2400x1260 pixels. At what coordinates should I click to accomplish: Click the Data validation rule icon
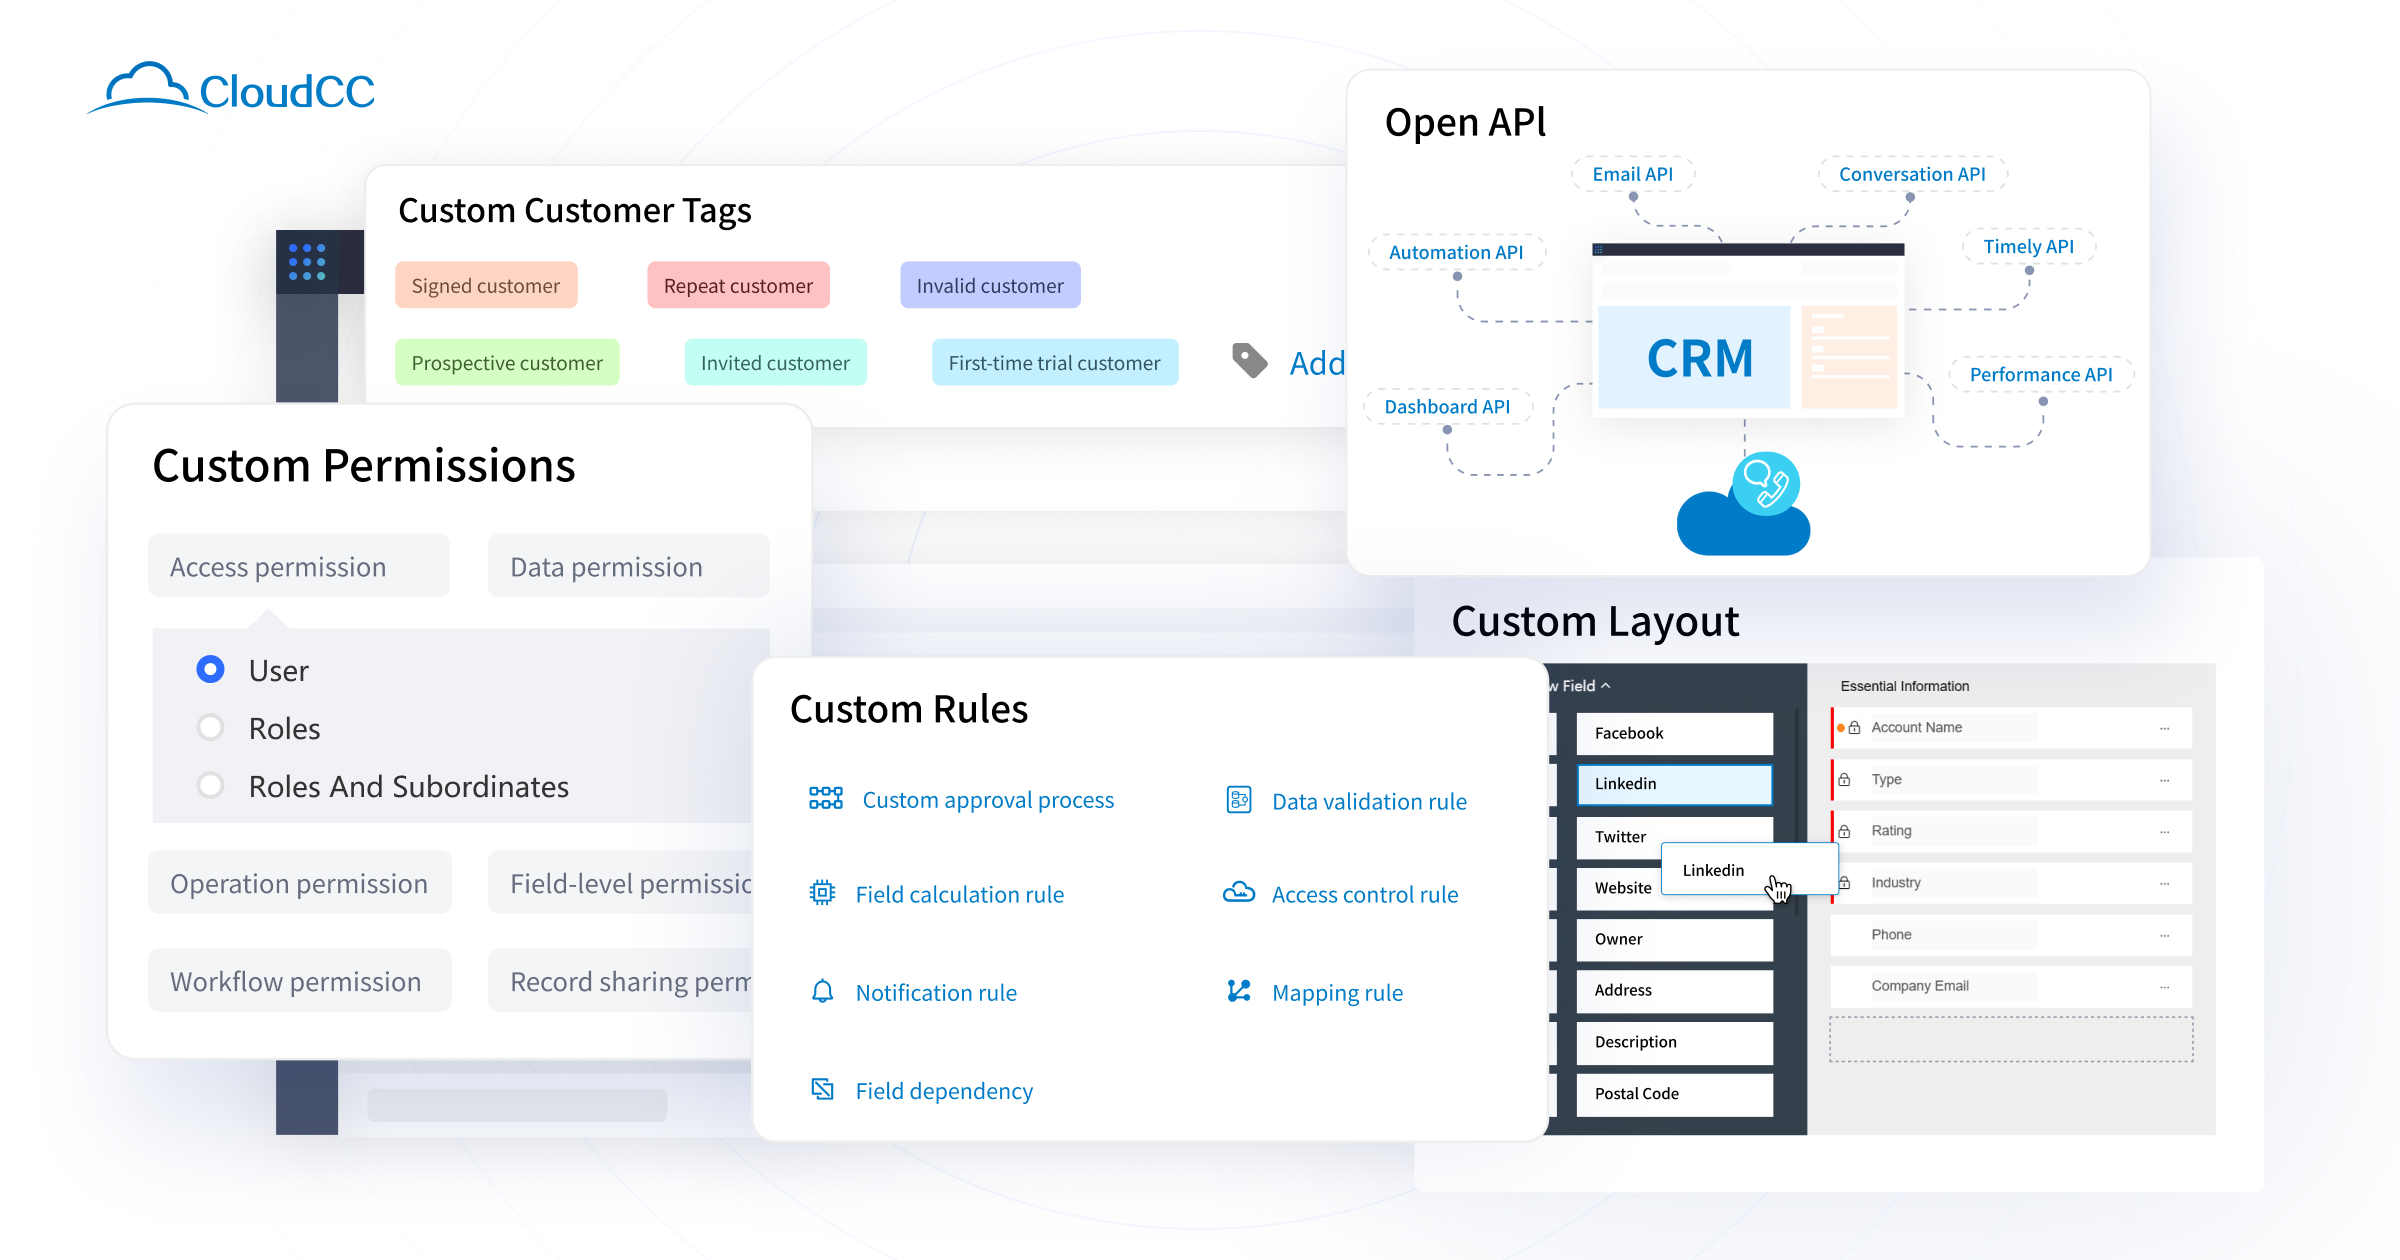tap(1239, 800)
